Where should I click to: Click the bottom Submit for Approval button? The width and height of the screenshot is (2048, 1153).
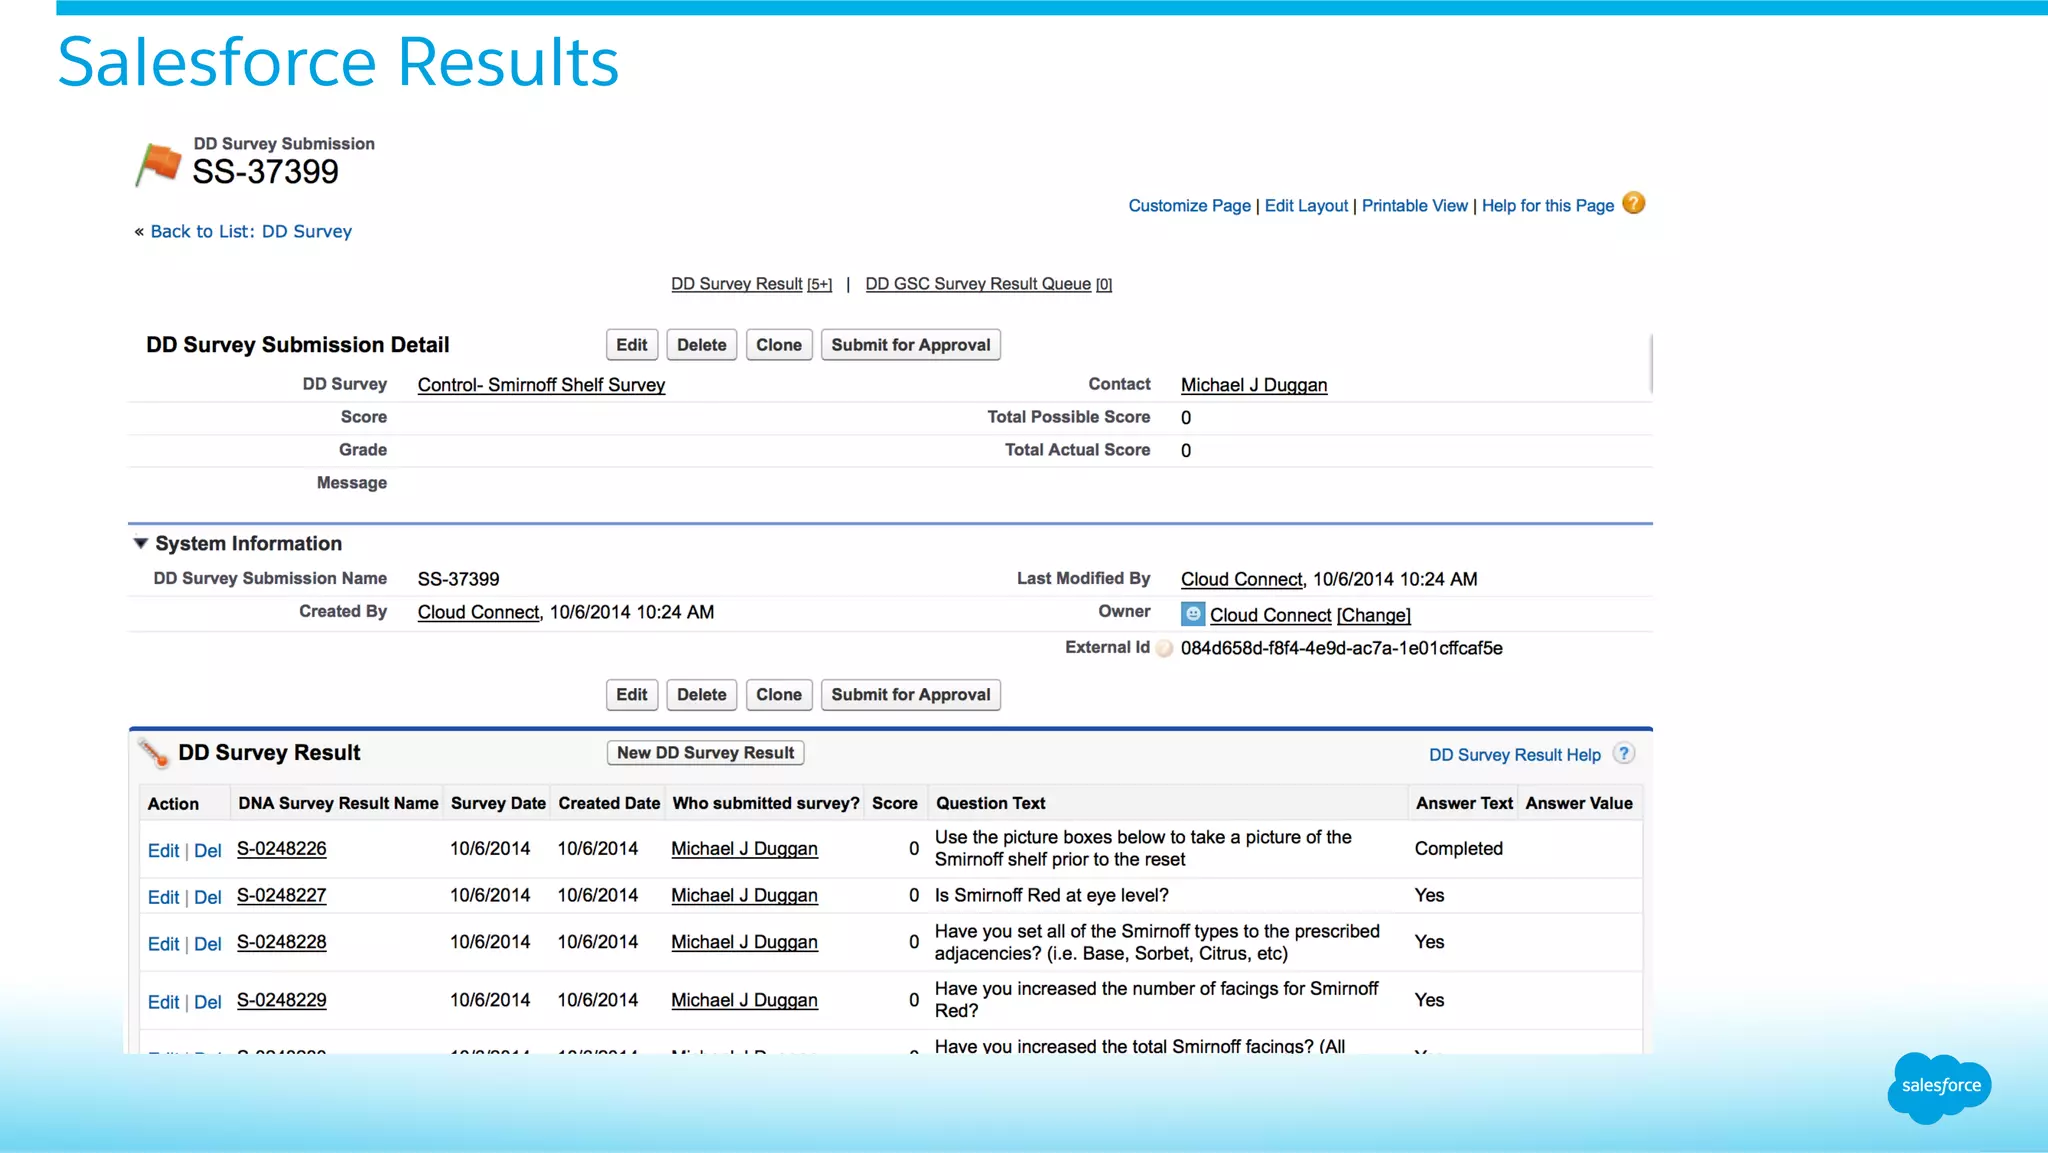tap(911, 695)
